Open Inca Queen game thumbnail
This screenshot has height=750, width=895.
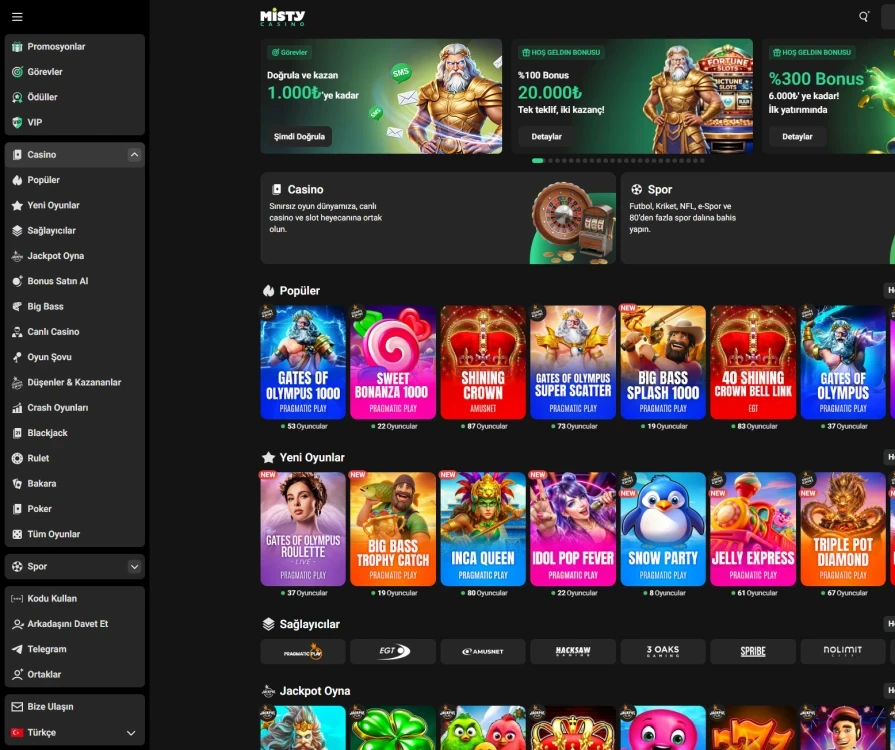point(483,529)
